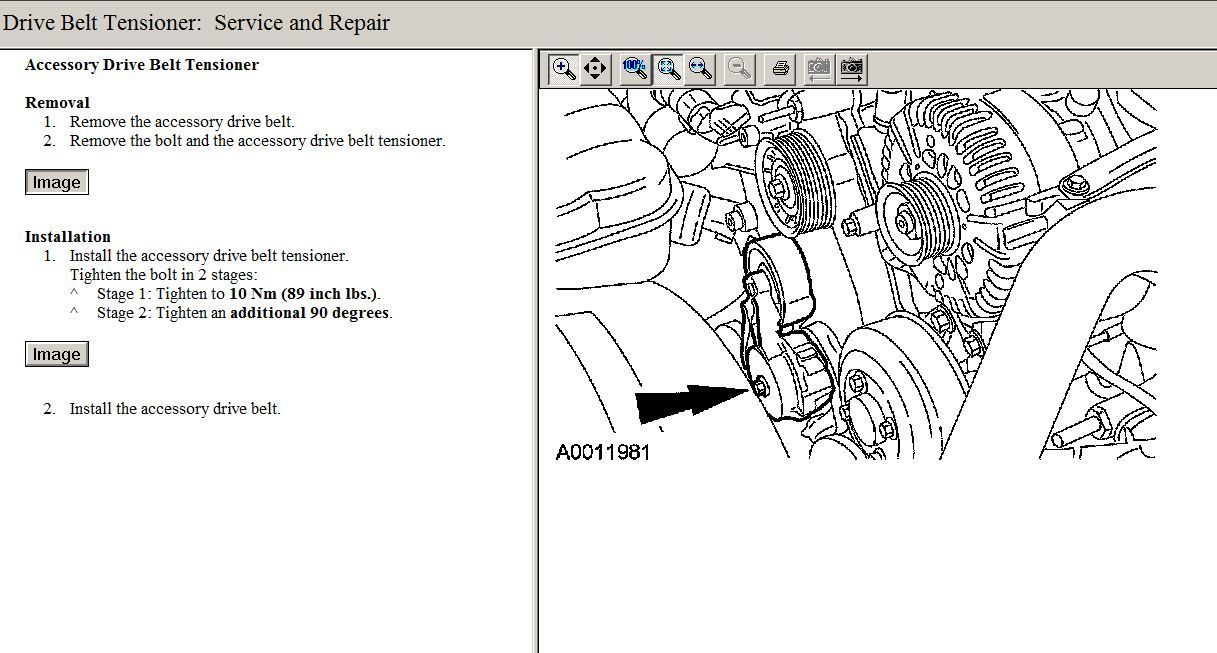Click the Installation section heading

(68, 237)
